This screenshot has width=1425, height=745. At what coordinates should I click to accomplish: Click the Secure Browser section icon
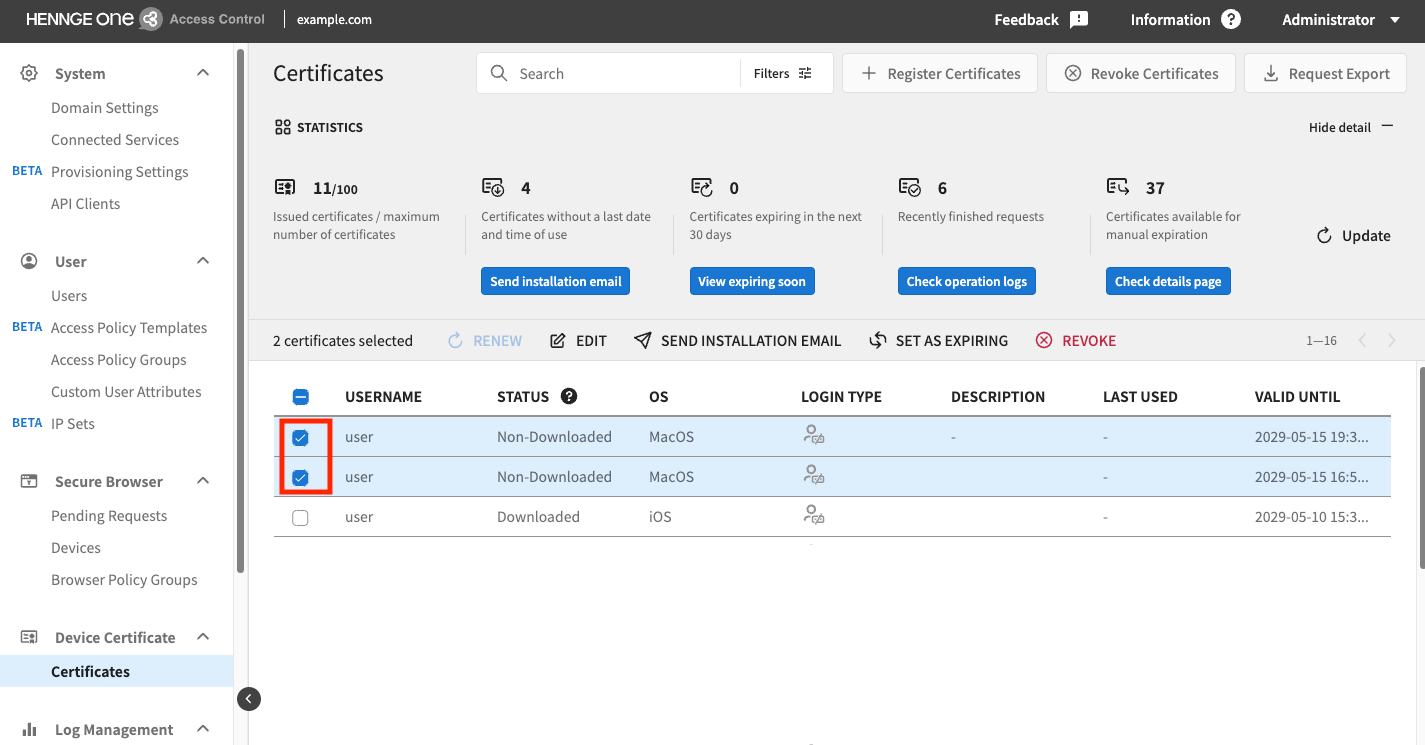pyautogui.click(x=29, y=481)
